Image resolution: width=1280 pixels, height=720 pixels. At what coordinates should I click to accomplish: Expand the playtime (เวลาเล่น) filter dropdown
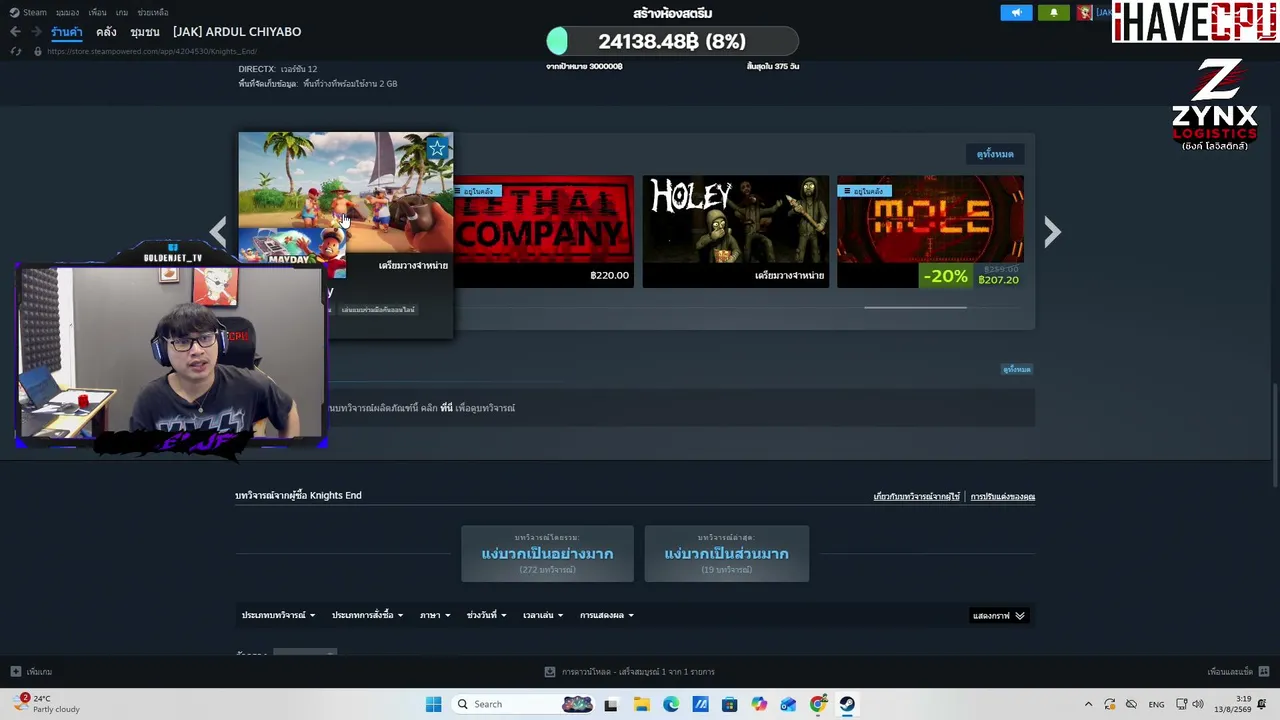[543, 615]
